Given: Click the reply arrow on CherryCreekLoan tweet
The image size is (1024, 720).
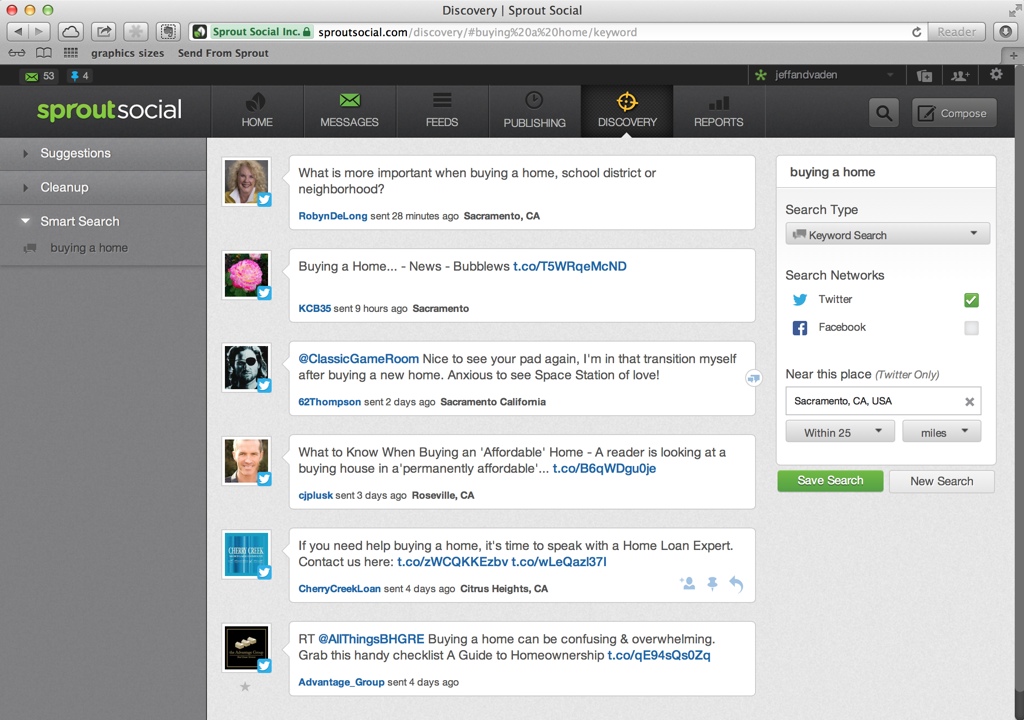Looking at the screenshot, I should (736, 583).
